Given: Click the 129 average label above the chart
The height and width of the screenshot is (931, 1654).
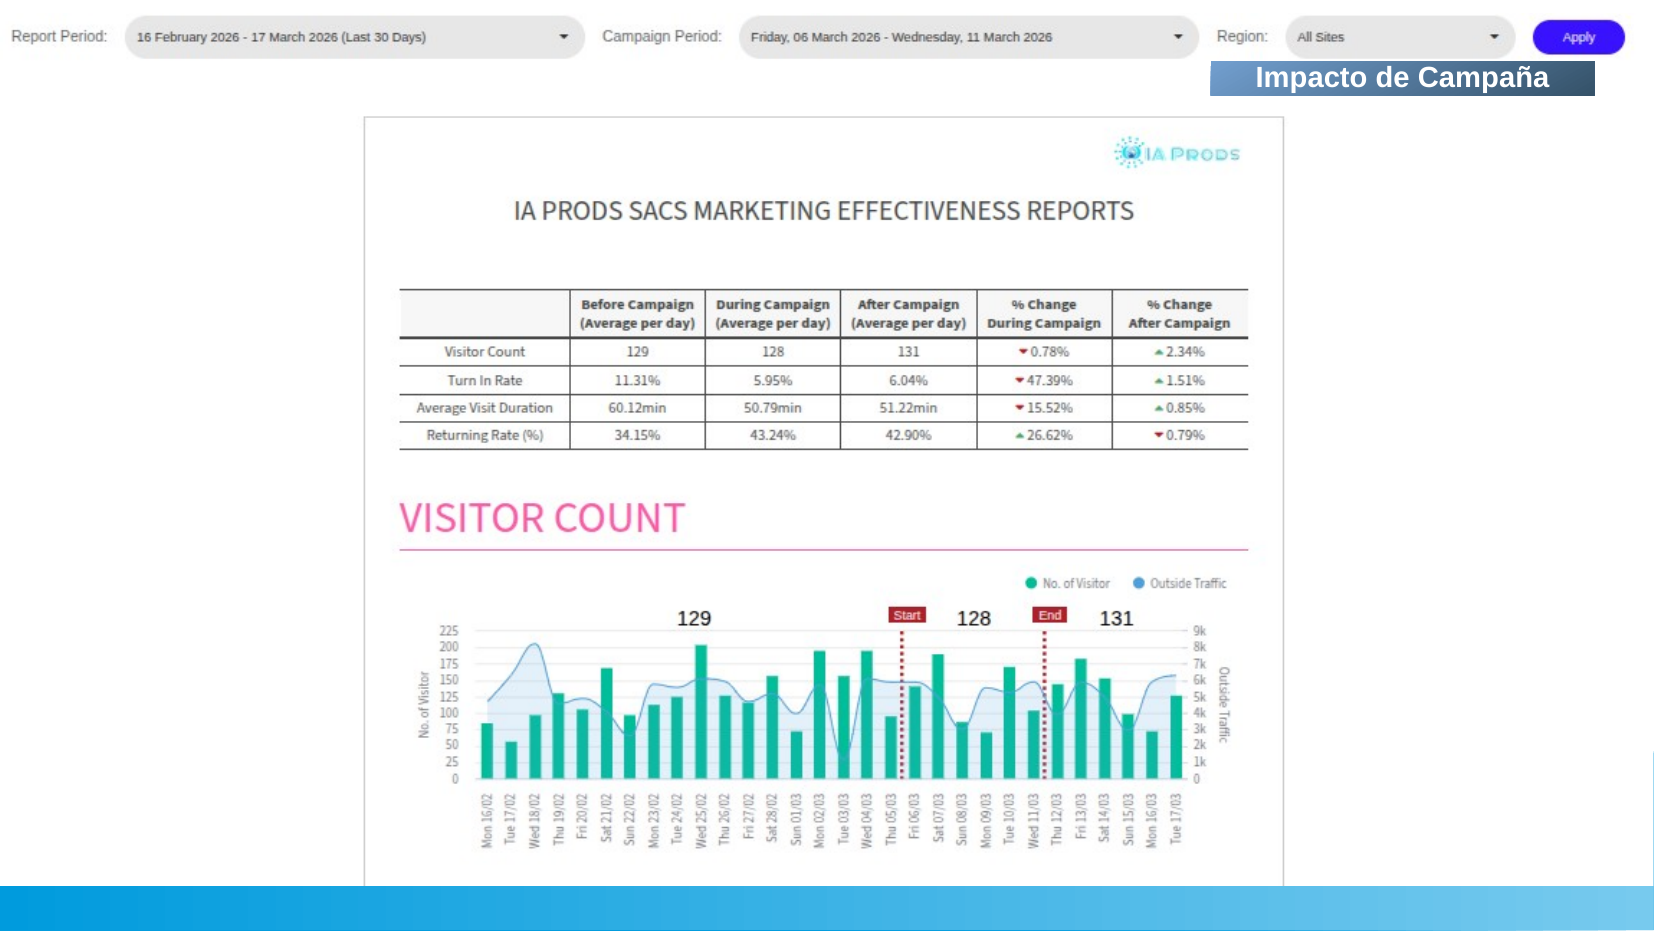Looking at the screenshot, I should [694, 618].
